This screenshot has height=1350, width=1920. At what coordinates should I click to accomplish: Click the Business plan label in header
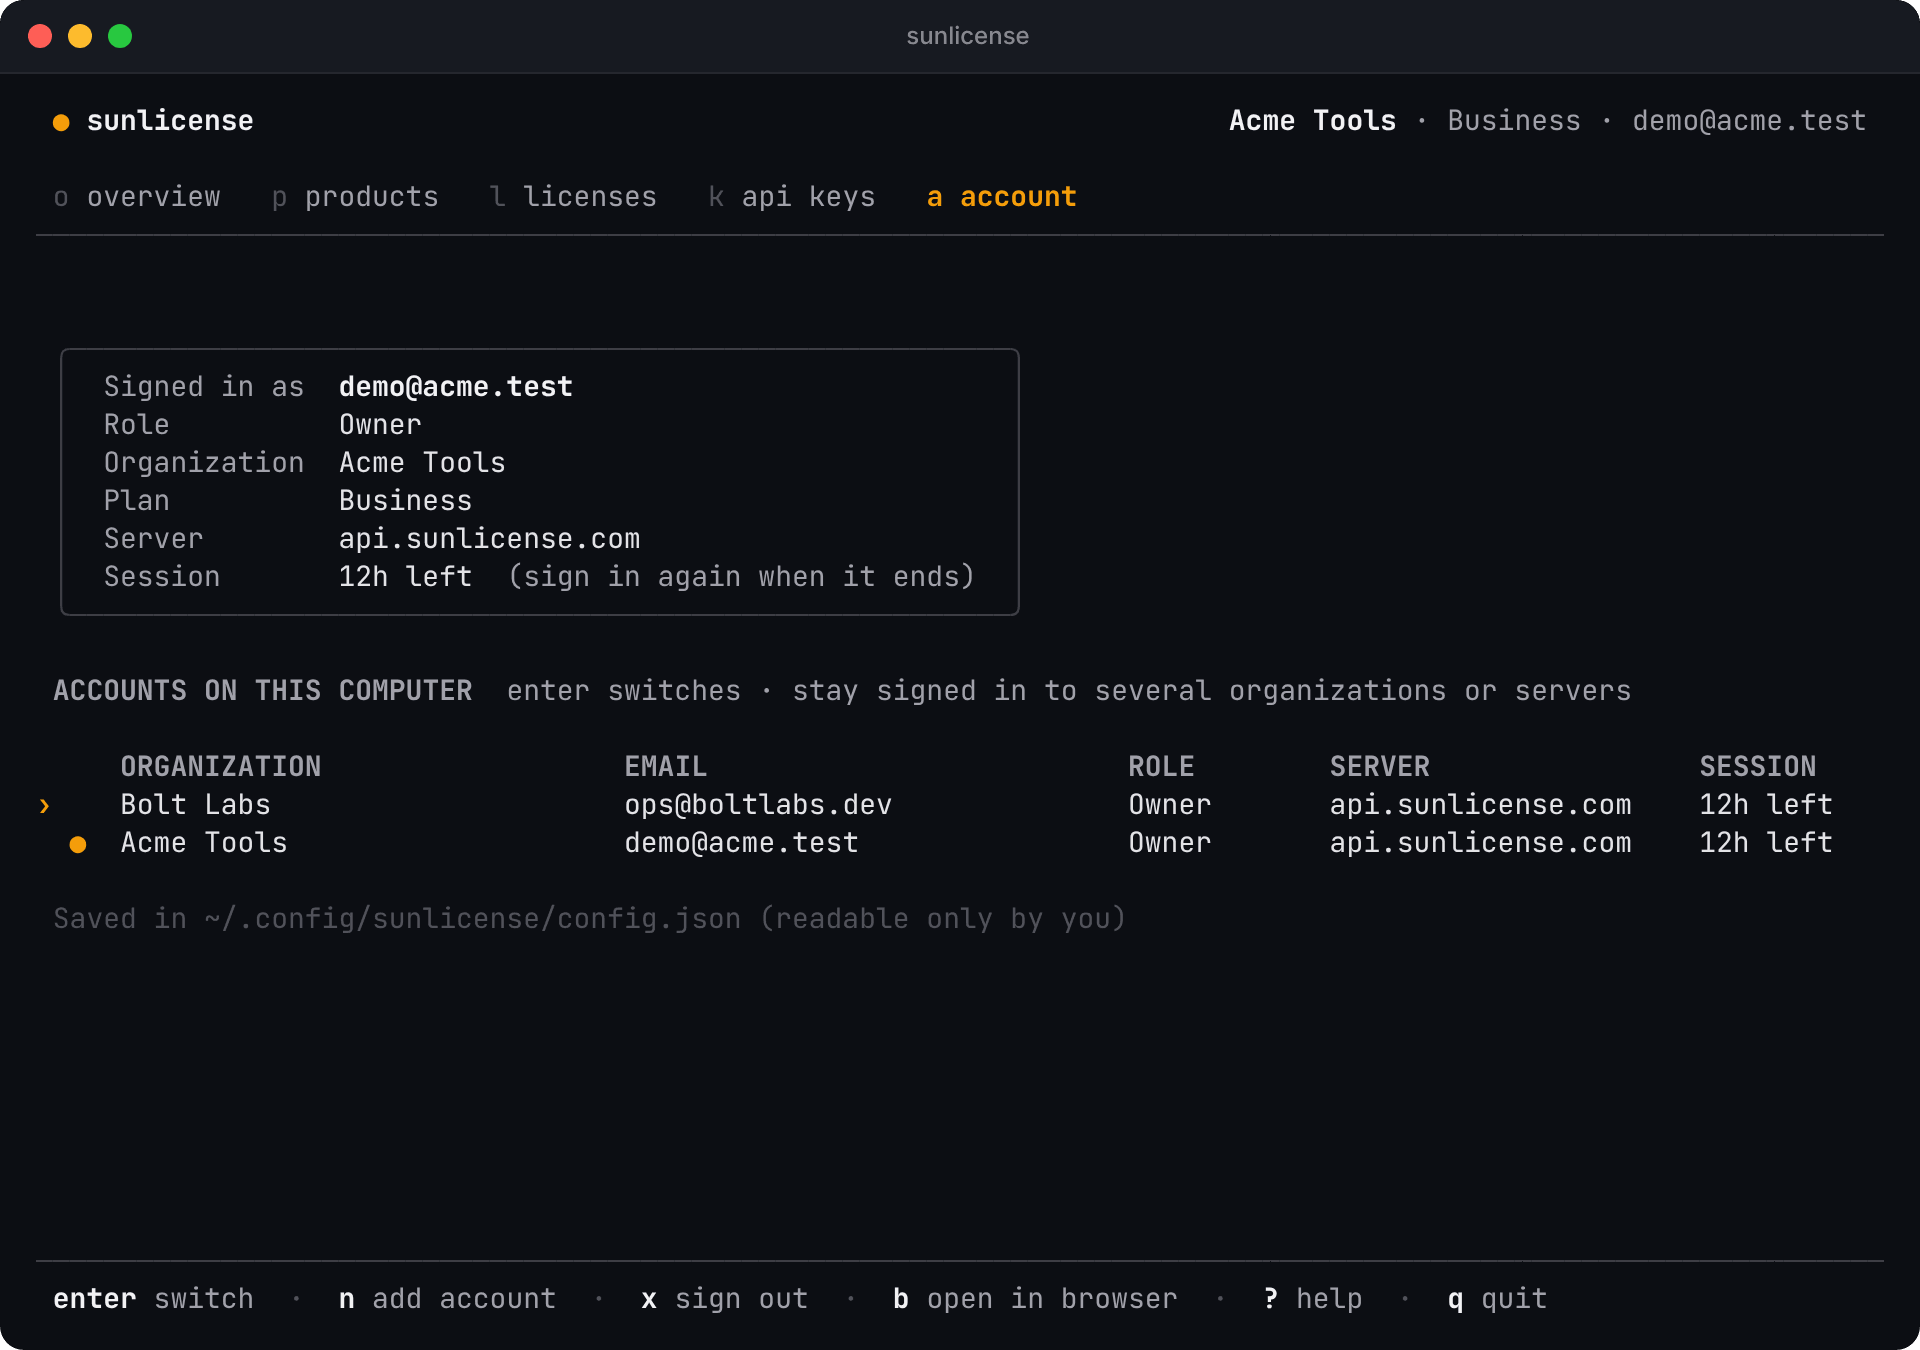tap(1514, 121)
